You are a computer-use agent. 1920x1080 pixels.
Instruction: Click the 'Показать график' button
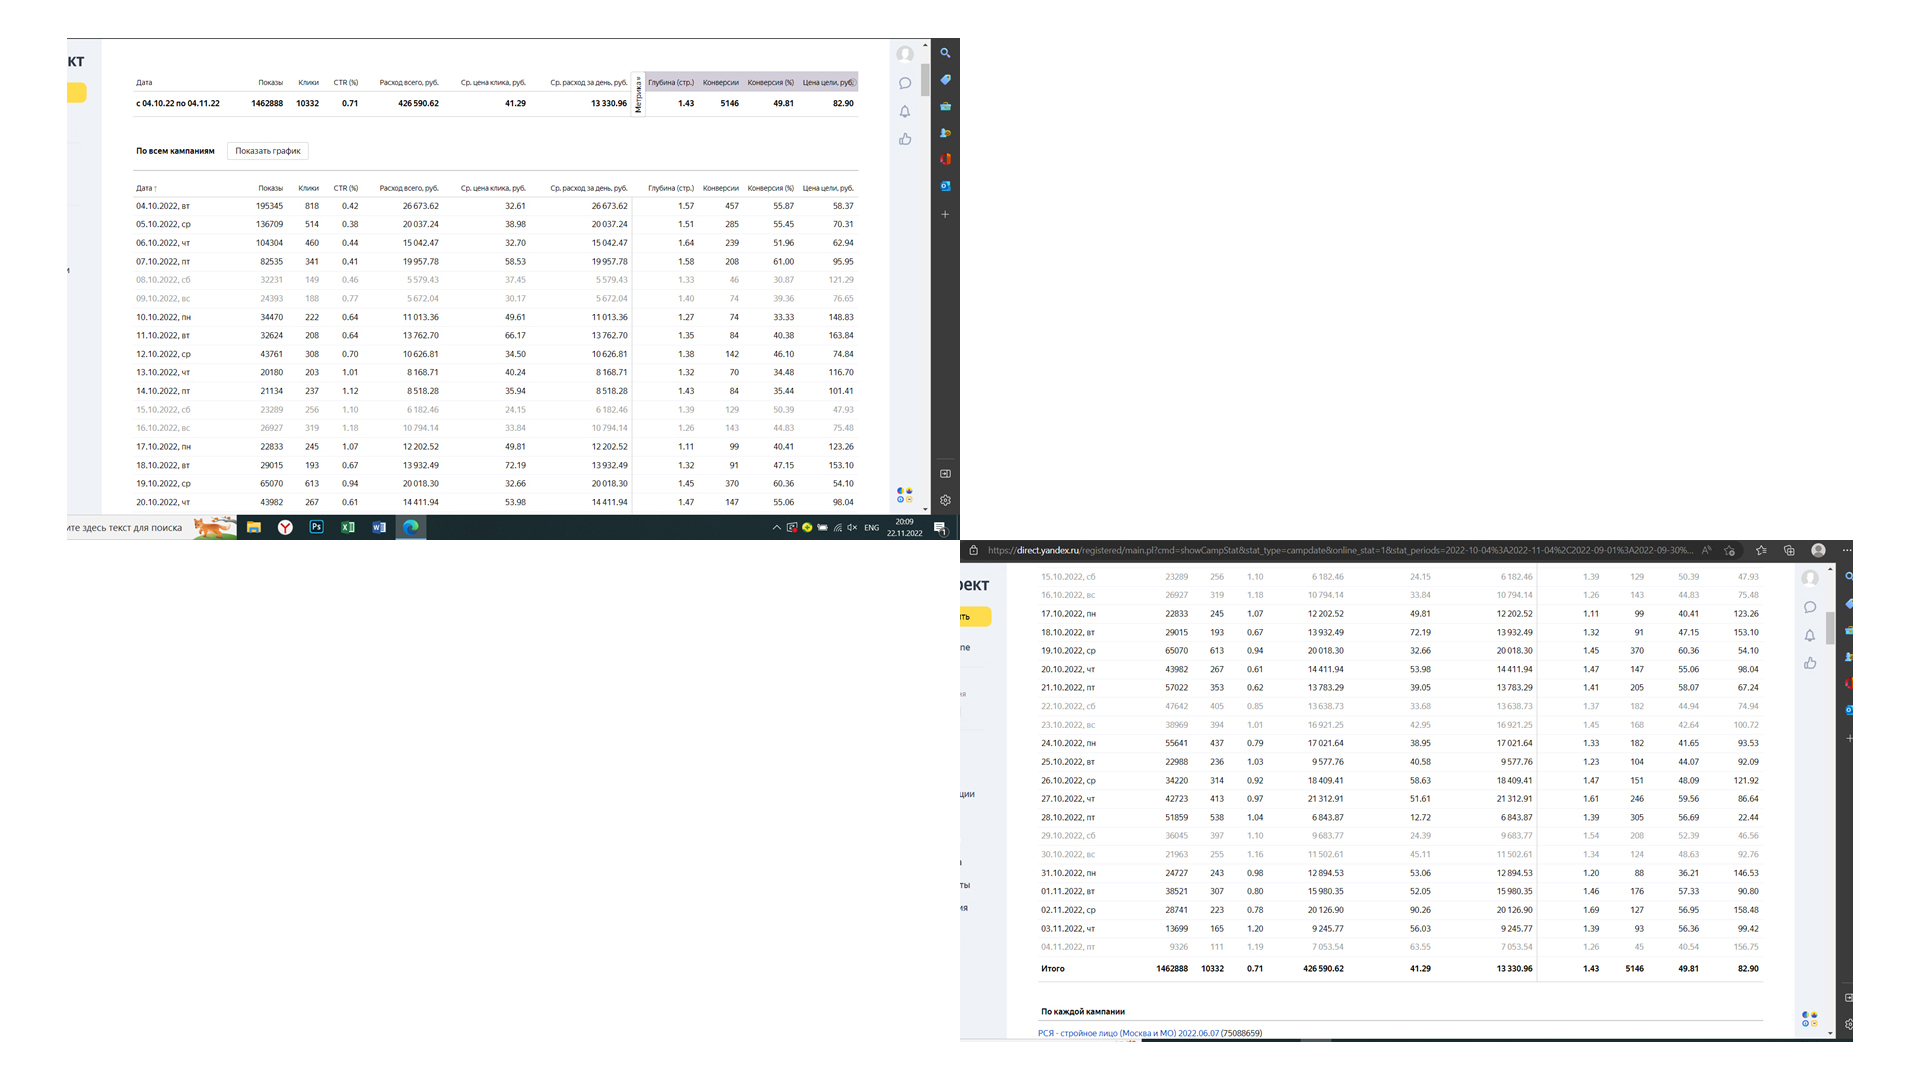click(267, 151)
